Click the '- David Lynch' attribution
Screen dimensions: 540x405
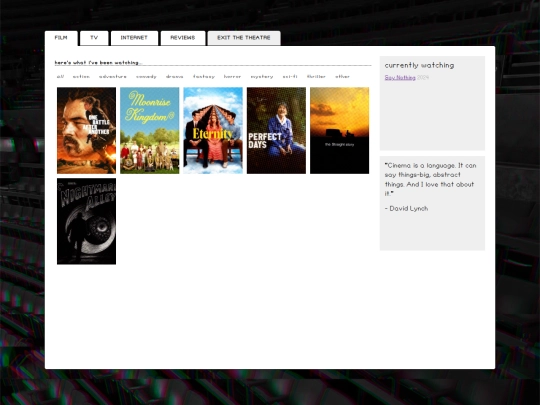click(406, 208)
